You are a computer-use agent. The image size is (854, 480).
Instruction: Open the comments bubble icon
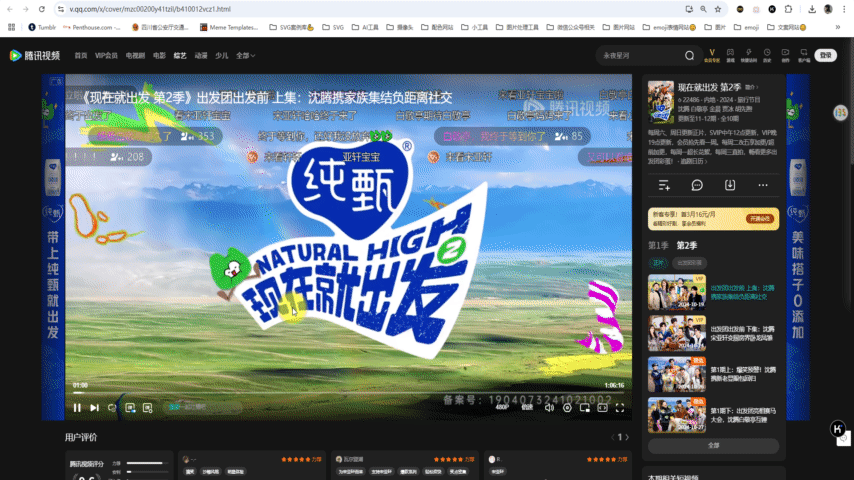697,186
